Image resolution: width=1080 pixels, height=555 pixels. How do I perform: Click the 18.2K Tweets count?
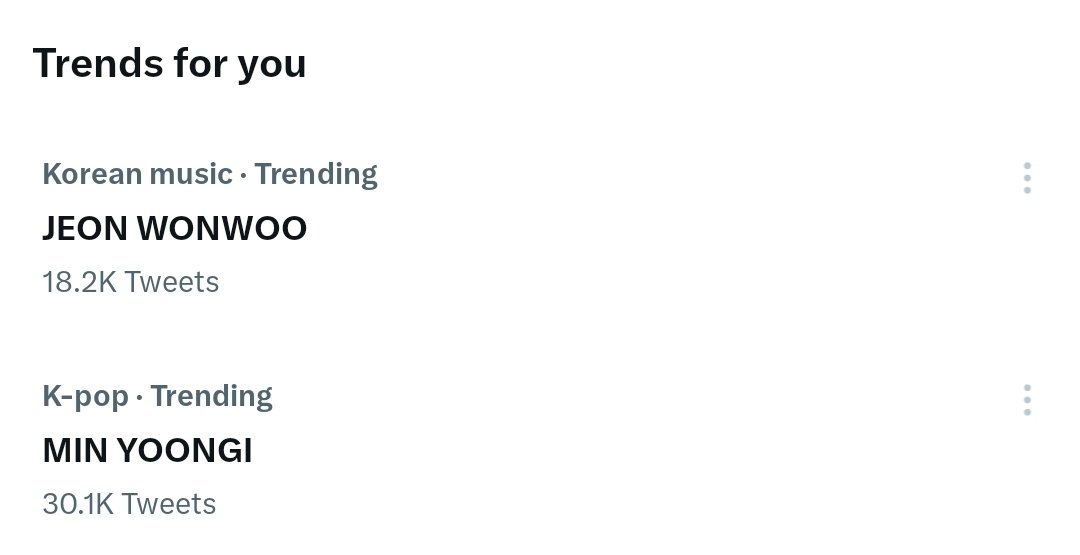click(x=131, y=282)
